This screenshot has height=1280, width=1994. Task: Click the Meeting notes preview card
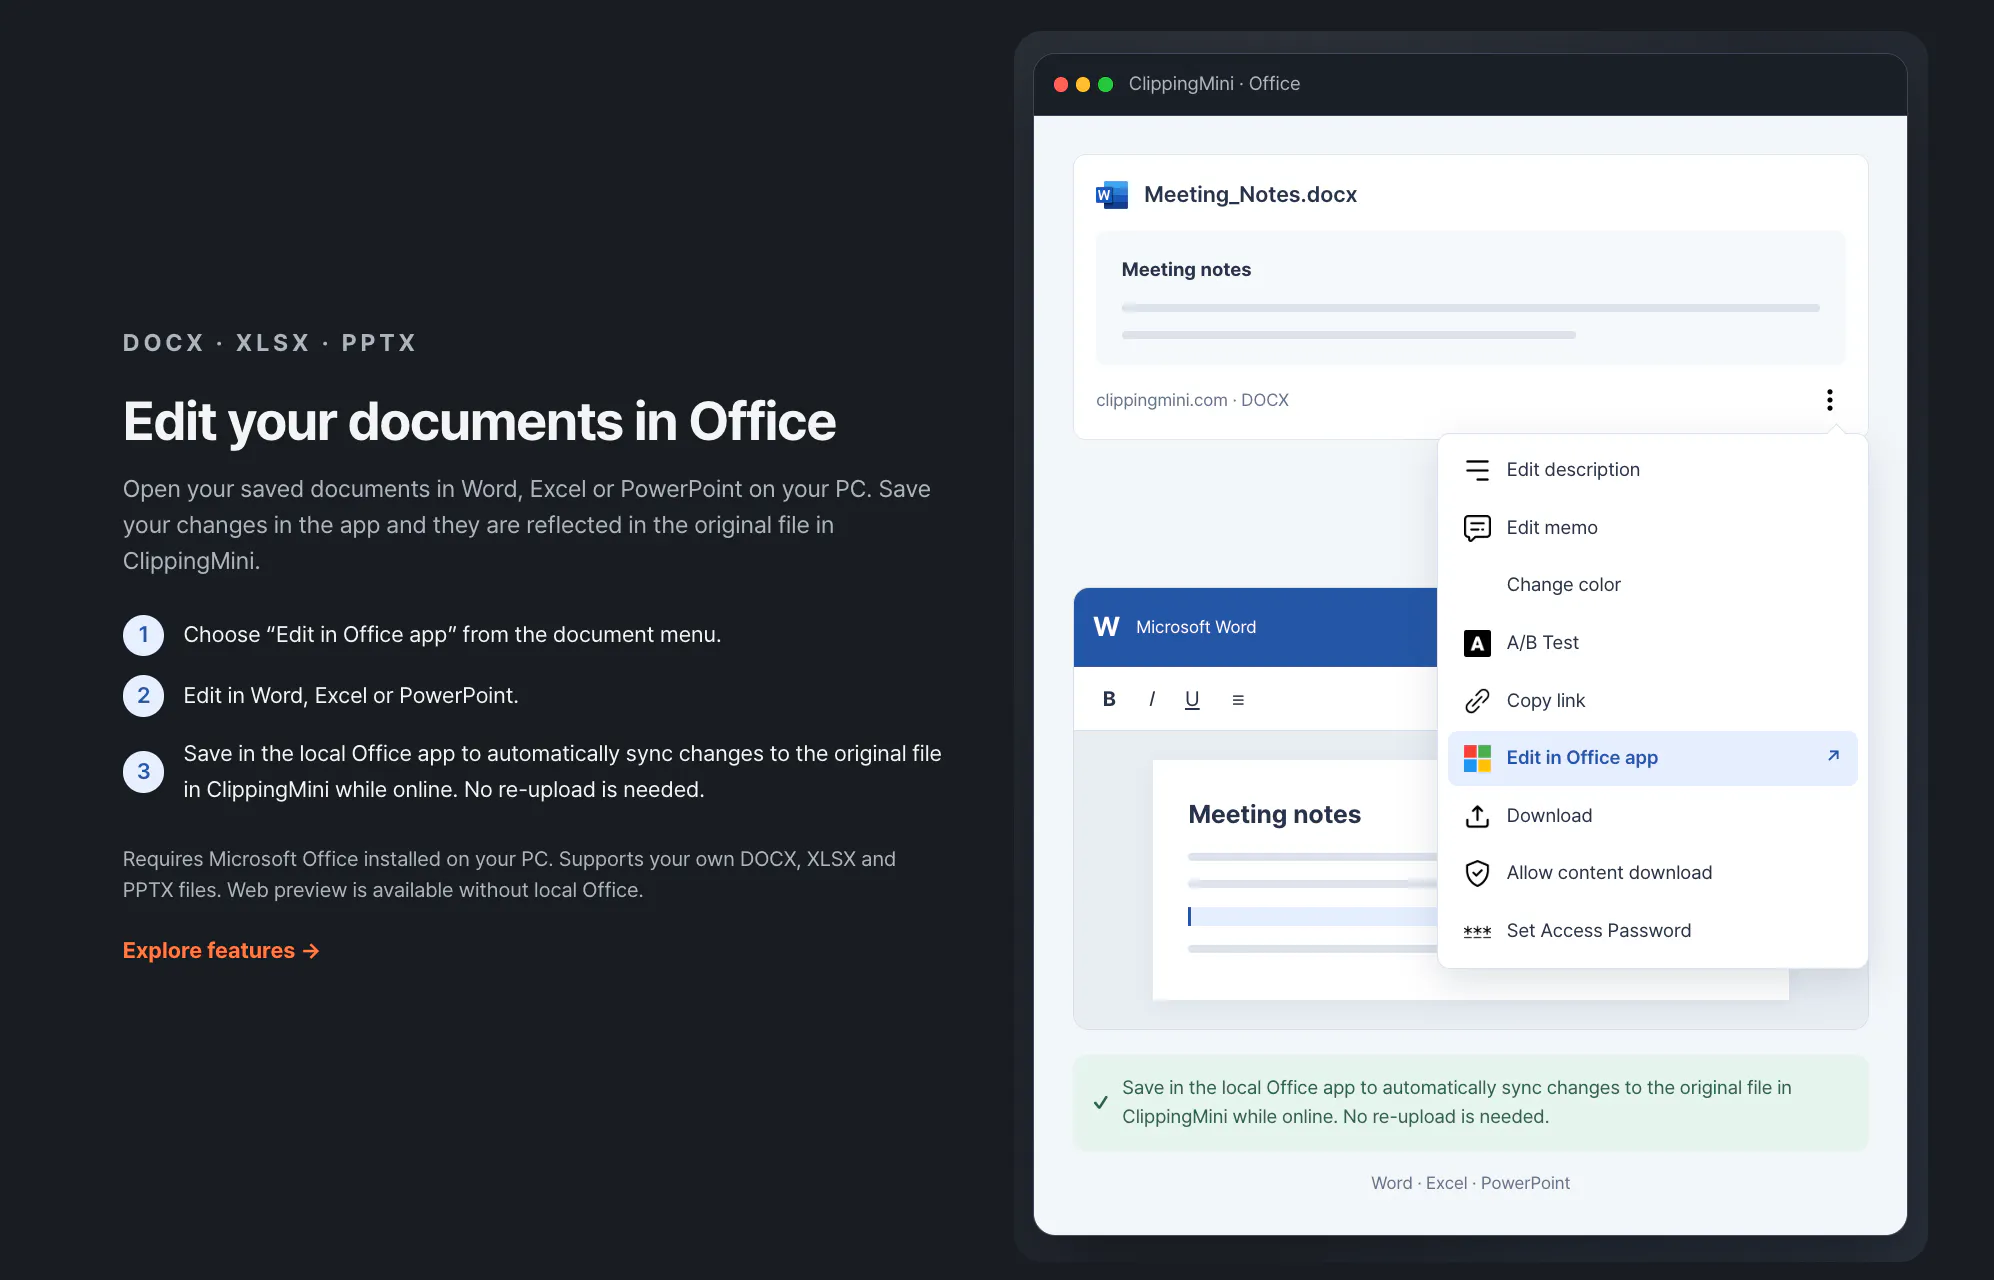coord(1470,298)
